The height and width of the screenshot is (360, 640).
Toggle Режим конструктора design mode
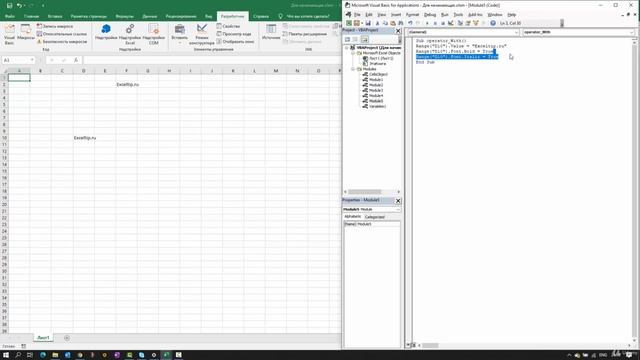click(x=202, y=34)
